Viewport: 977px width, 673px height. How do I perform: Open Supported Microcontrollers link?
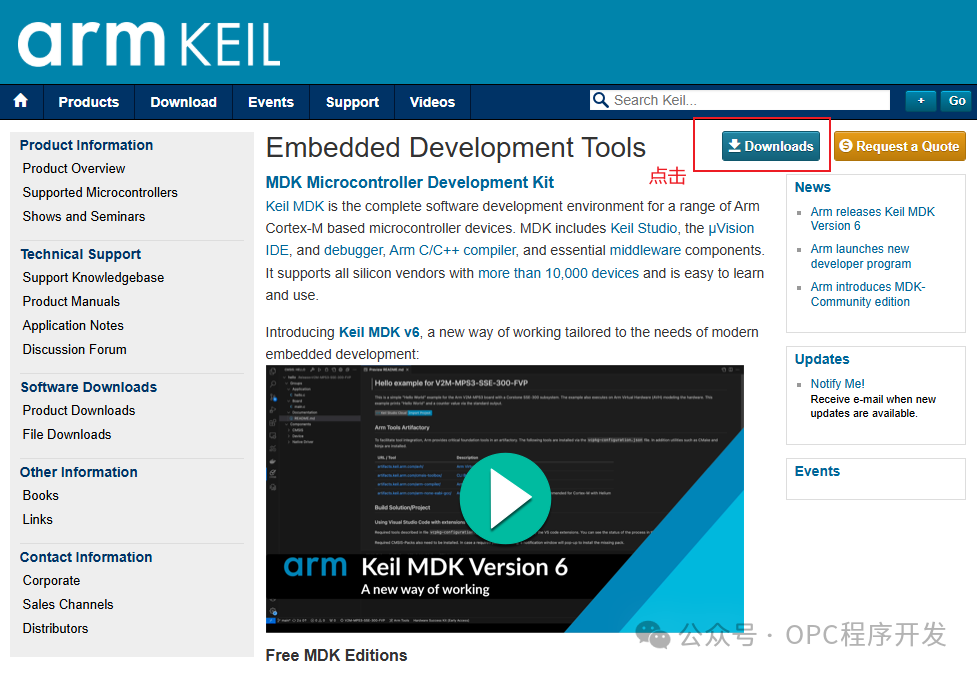[x=100, y=193]
